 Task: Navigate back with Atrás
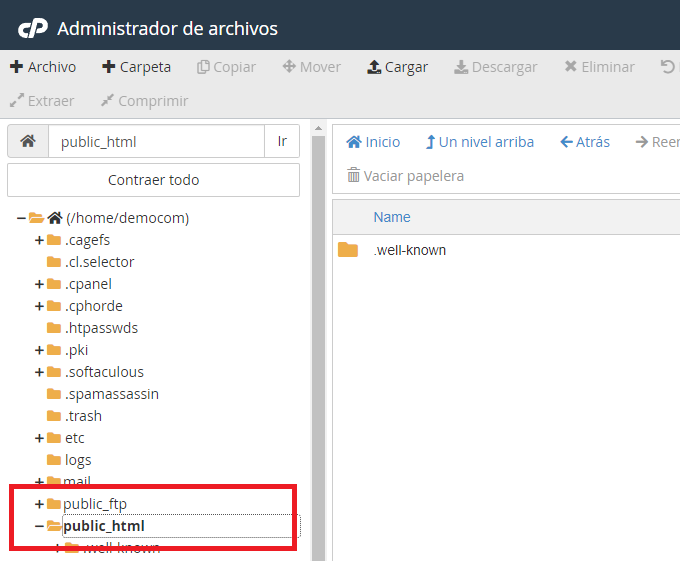[x=584, y=142]
